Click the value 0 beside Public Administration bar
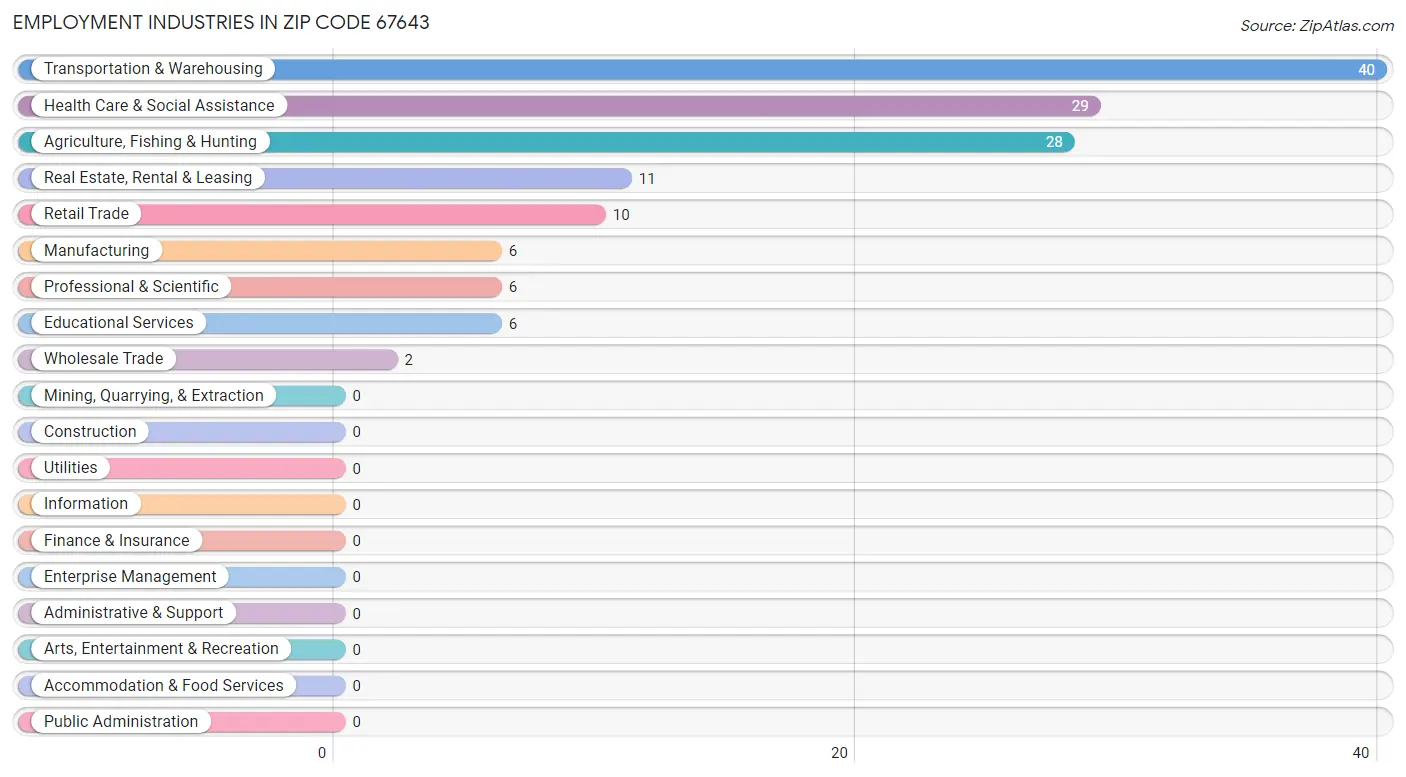The image size is (1406, 777). [x=357, y=722]
